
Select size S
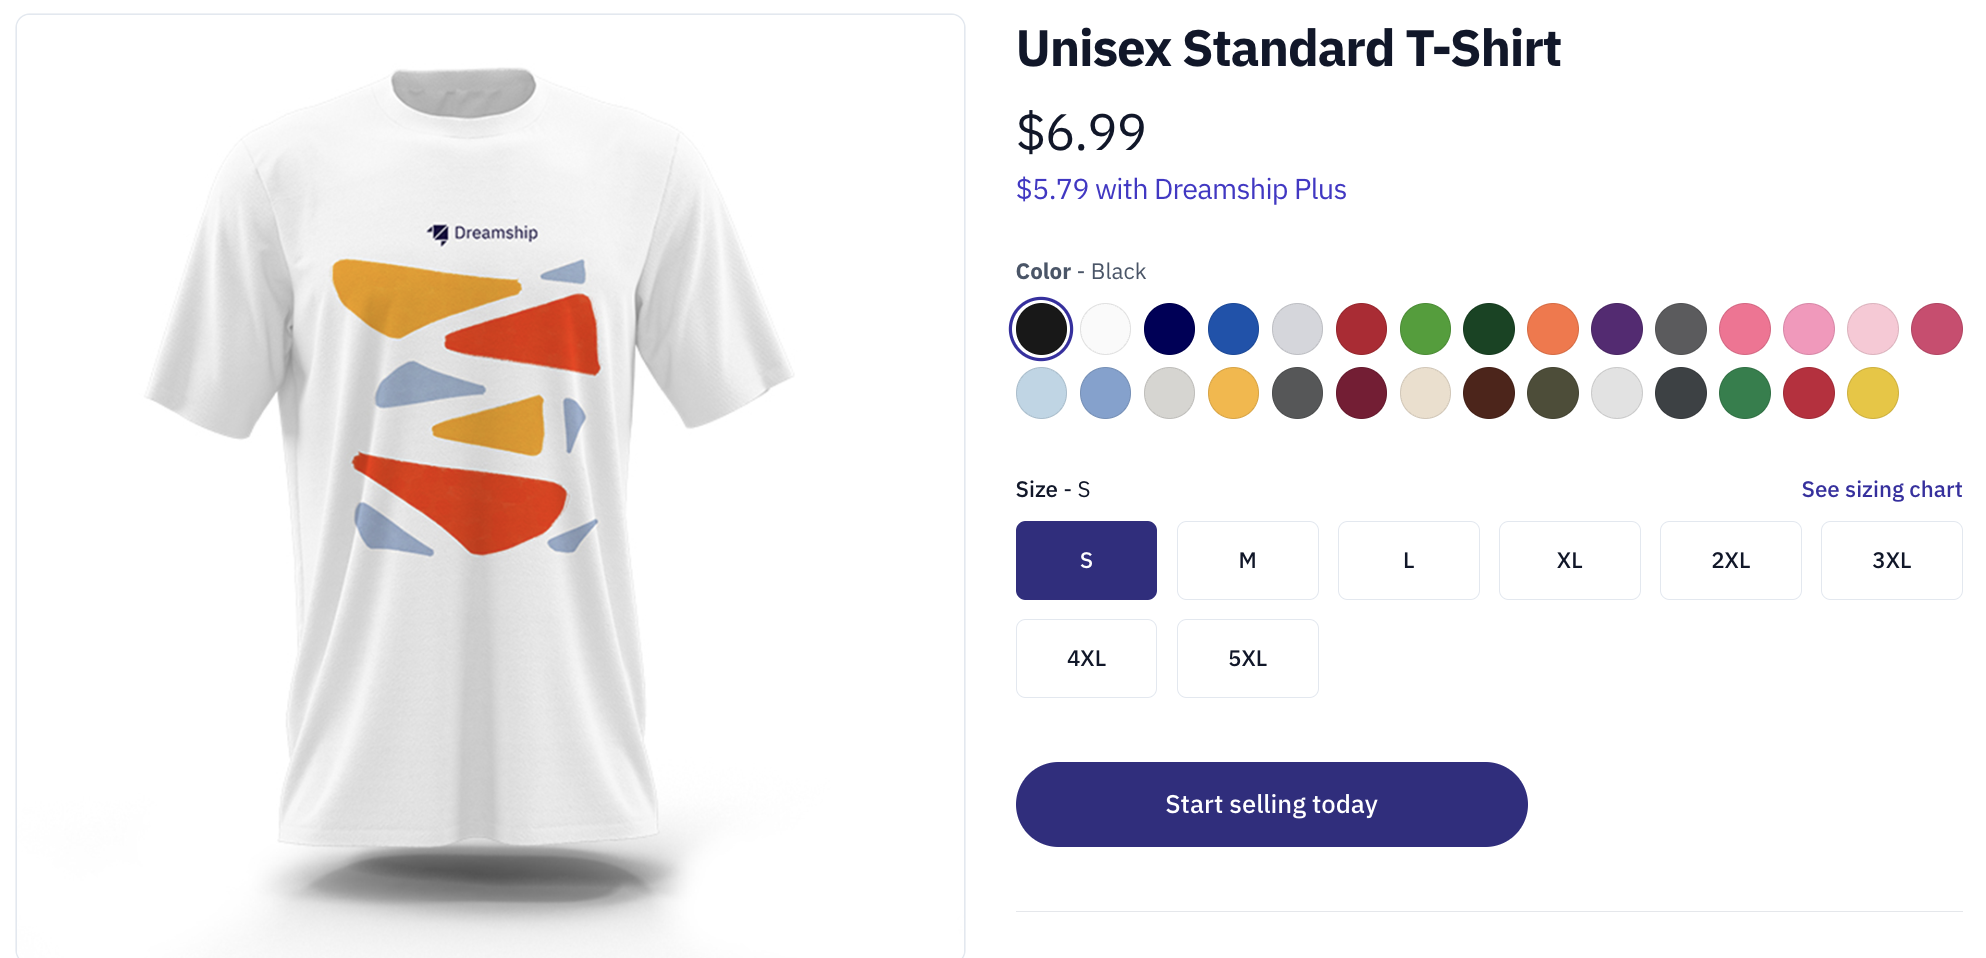tap(1086, 560)
